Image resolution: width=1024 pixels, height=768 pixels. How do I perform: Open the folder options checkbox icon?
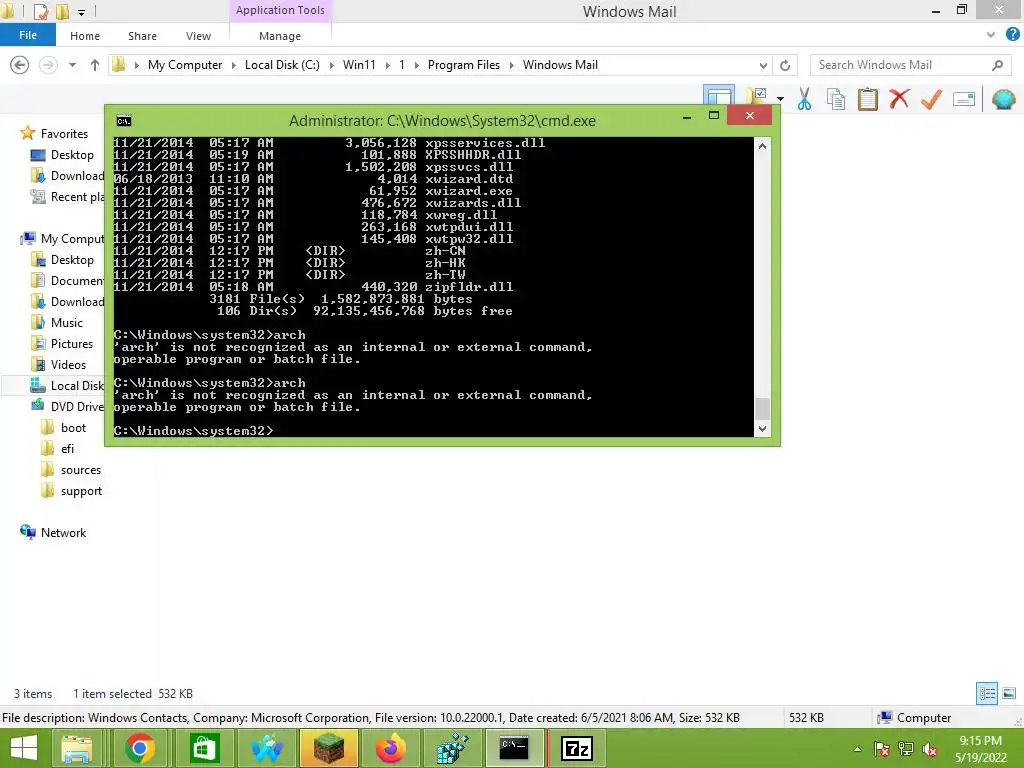[x=757, y=95]
